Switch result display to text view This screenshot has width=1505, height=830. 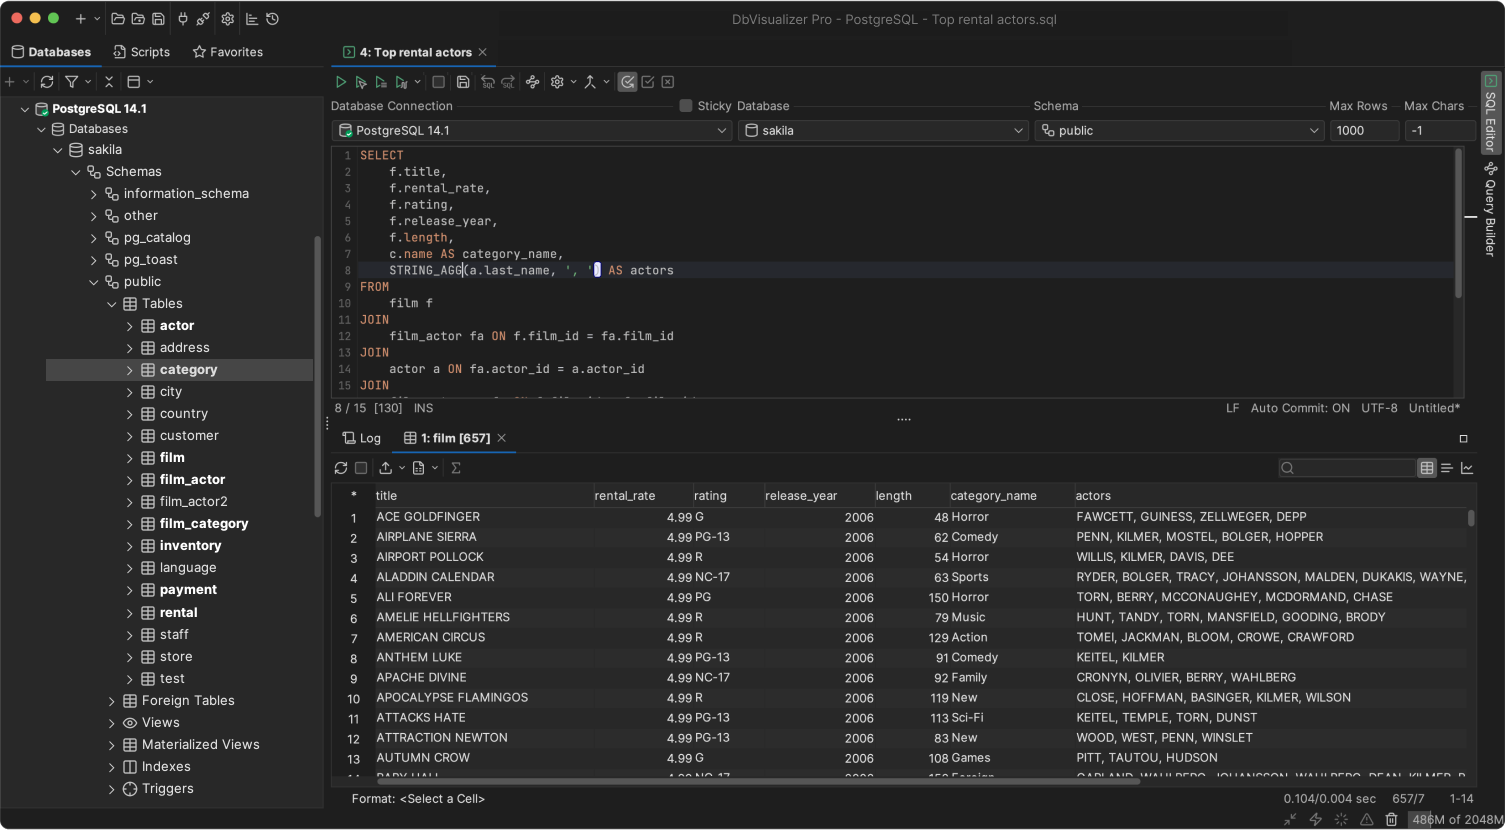coord(1447,468)
